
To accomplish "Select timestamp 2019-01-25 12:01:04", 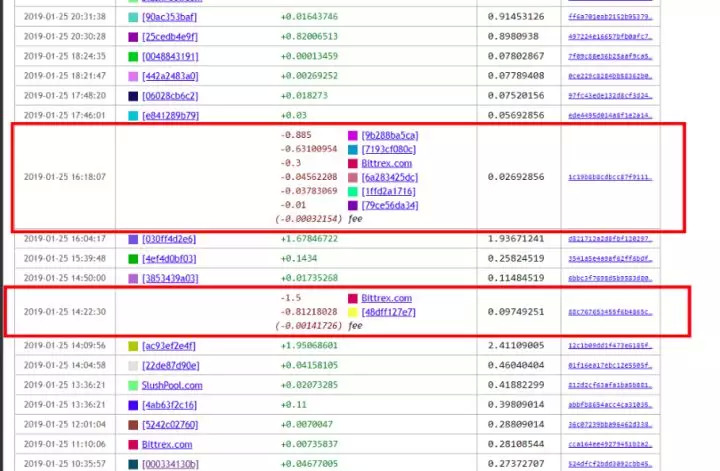I will [65, 424].
